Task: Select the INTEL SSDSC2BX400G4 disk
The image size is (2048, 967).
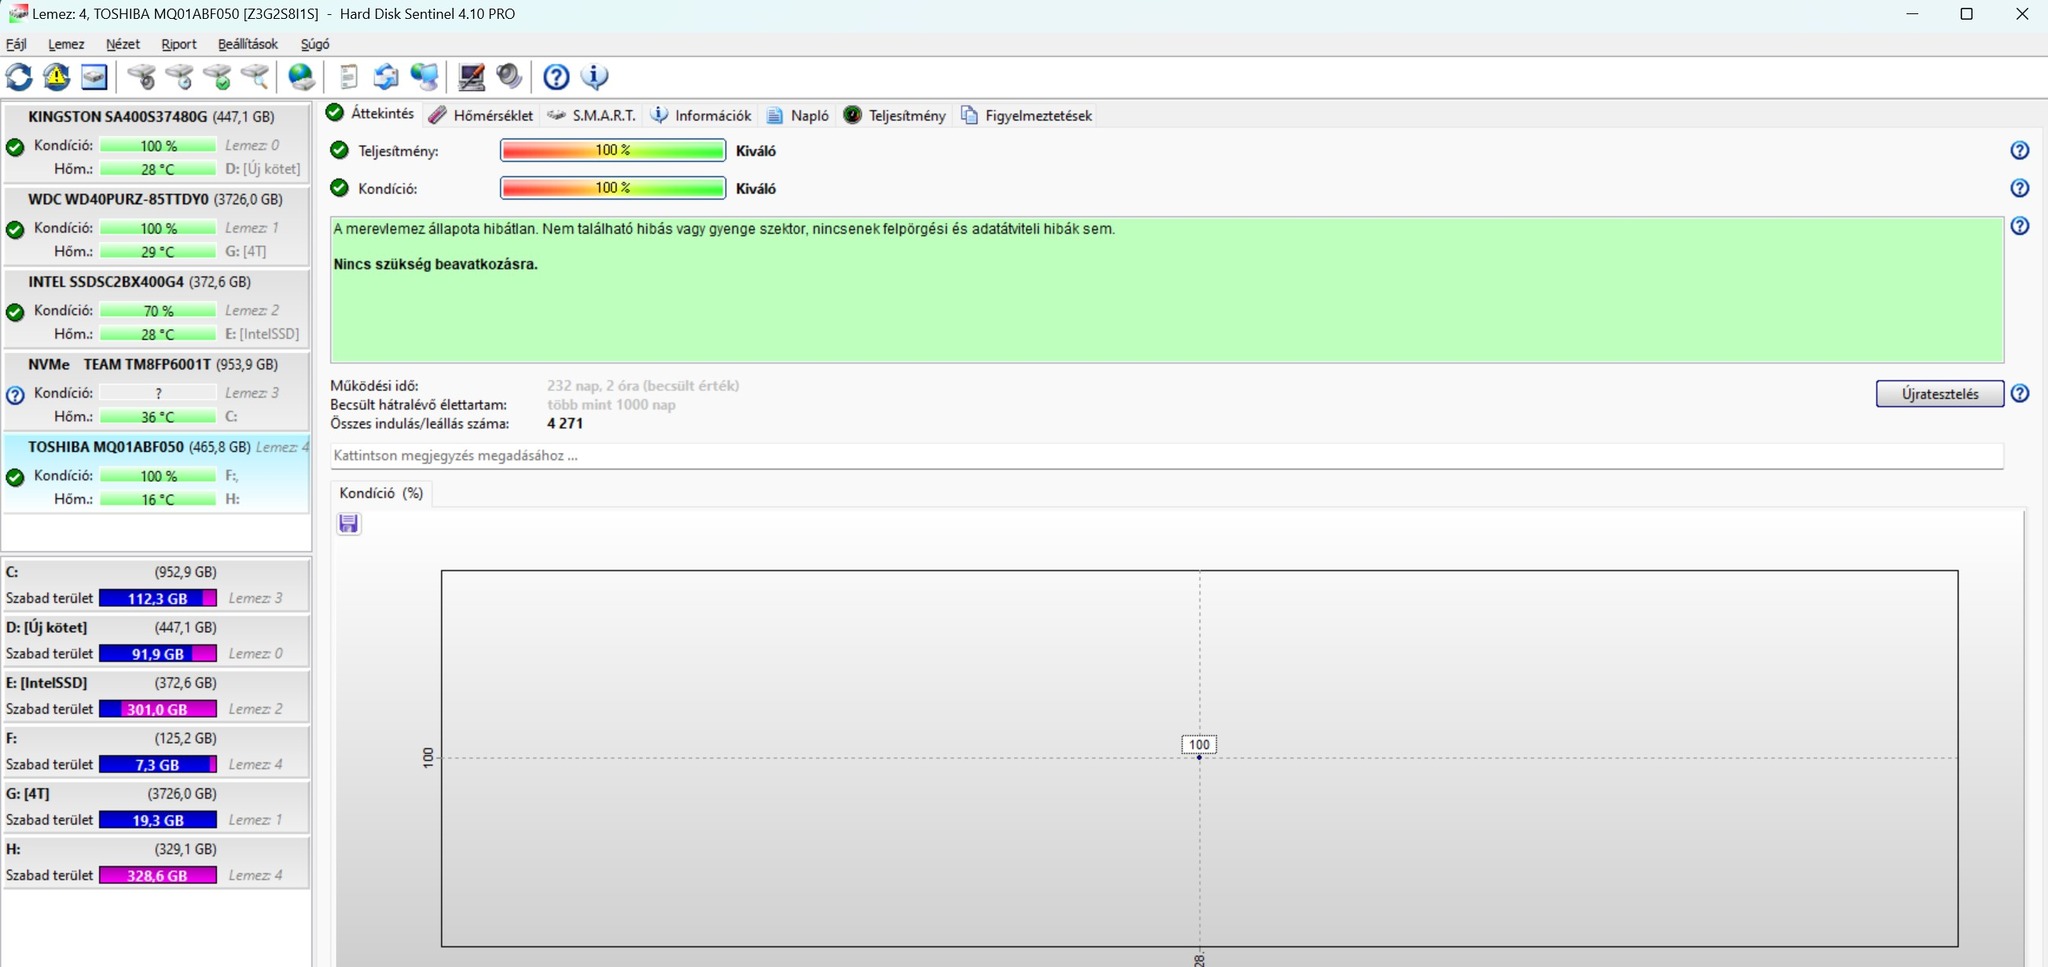Action: click(x=156, y=308)
